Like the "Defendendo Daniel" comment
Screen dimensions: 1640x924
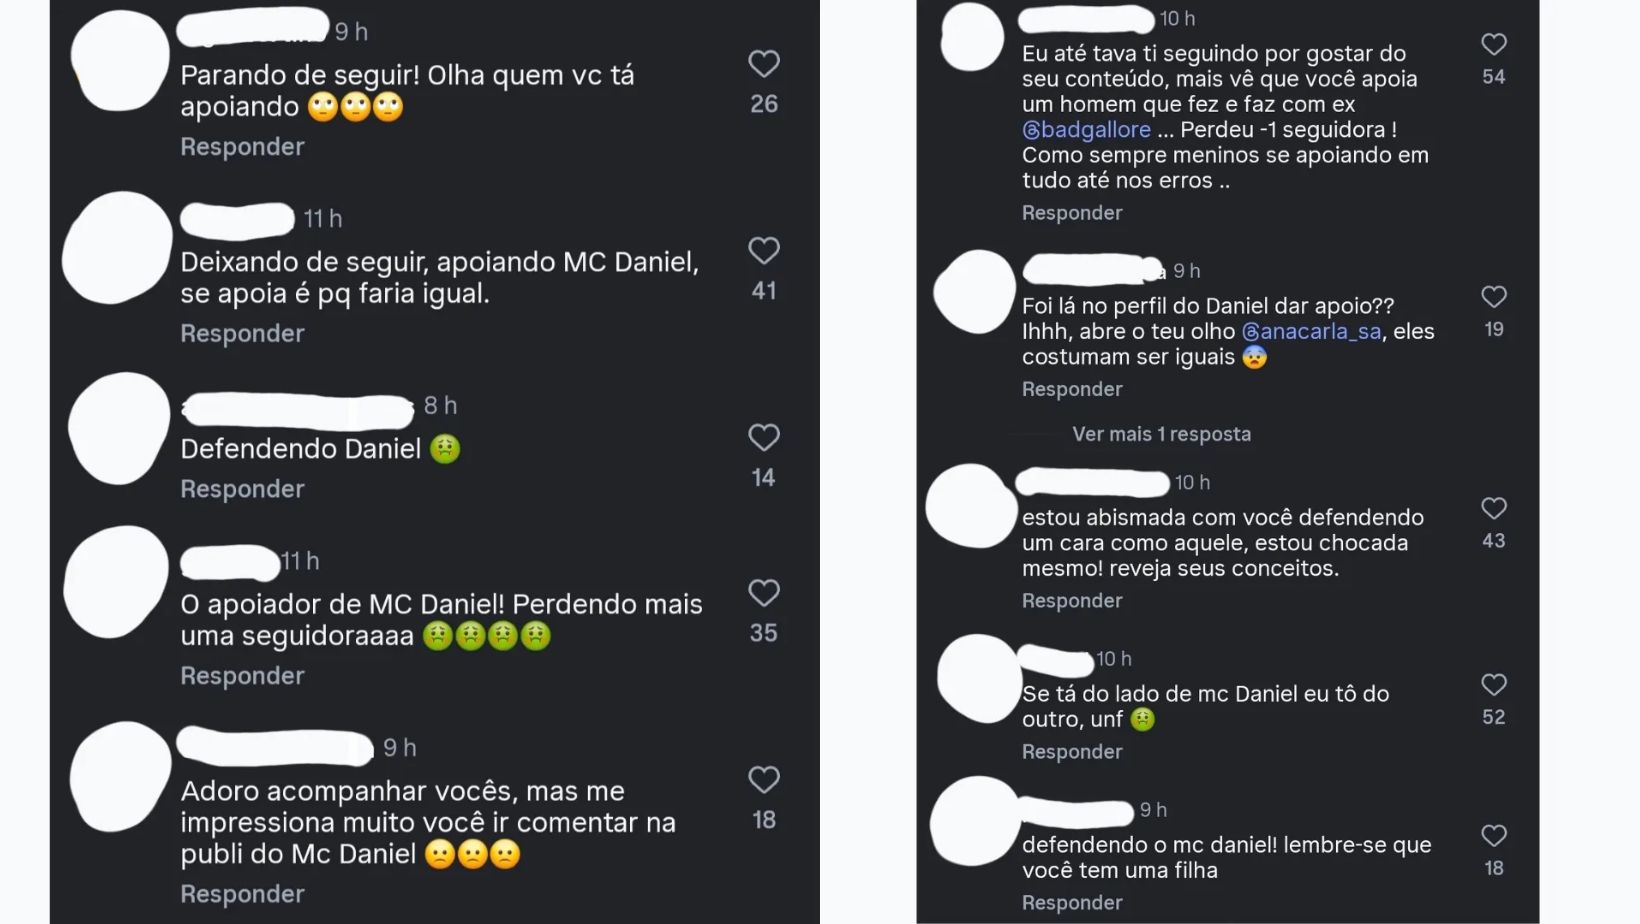click(763, 437)
